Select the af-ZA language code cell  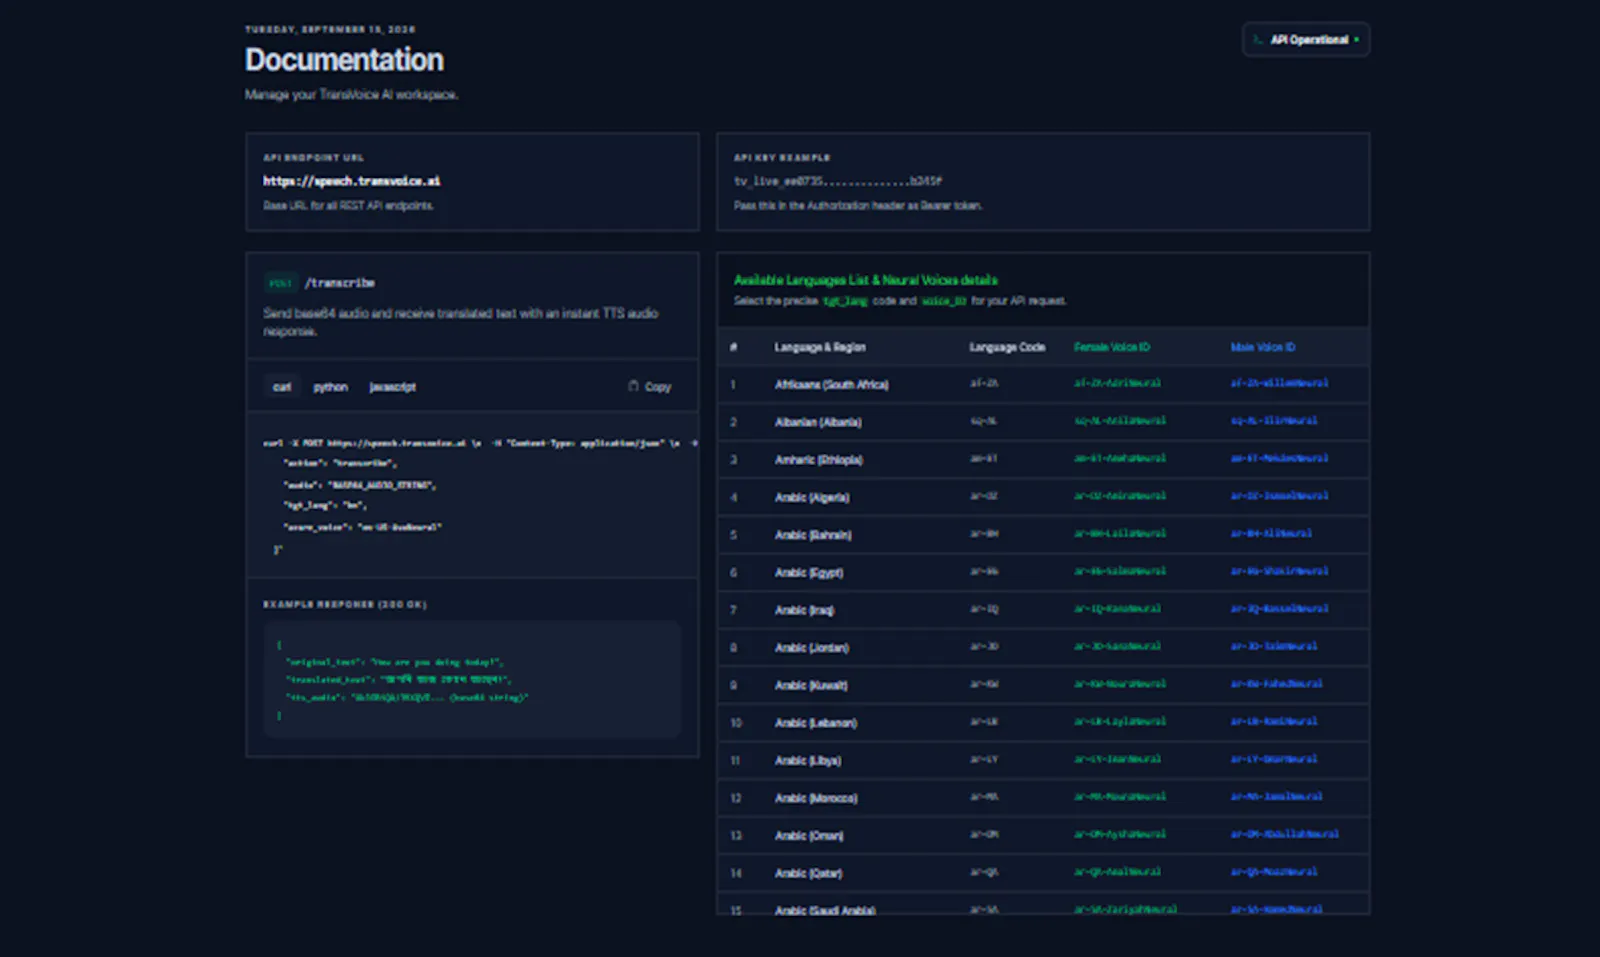(984, 383)
